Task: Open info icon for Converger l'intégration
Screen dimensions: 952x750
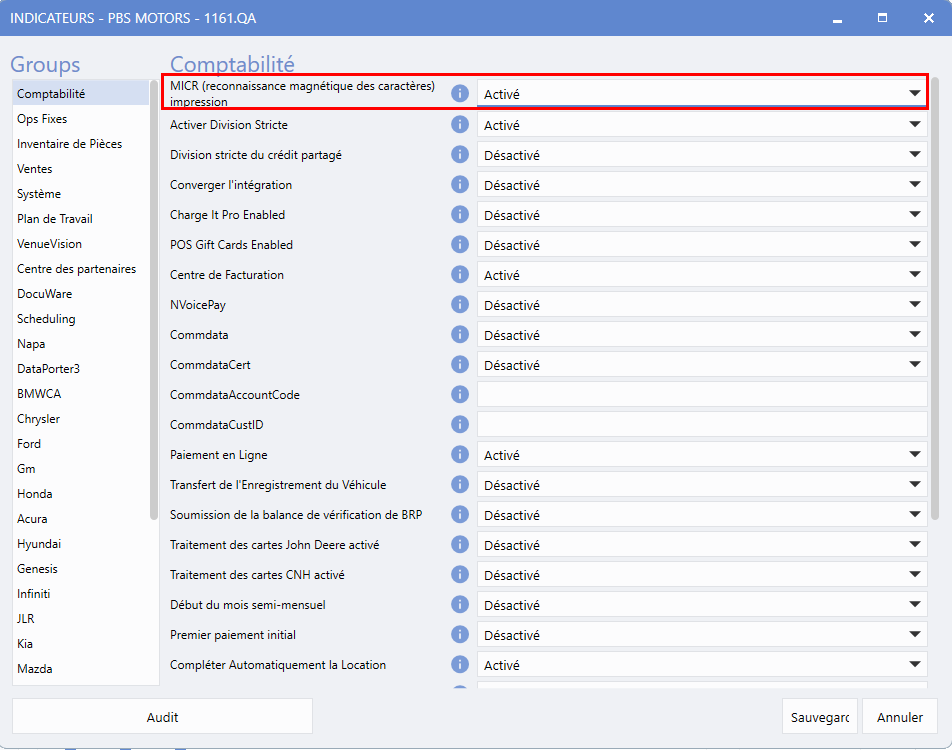Action: pyautogui.click(x=460, y=184)
